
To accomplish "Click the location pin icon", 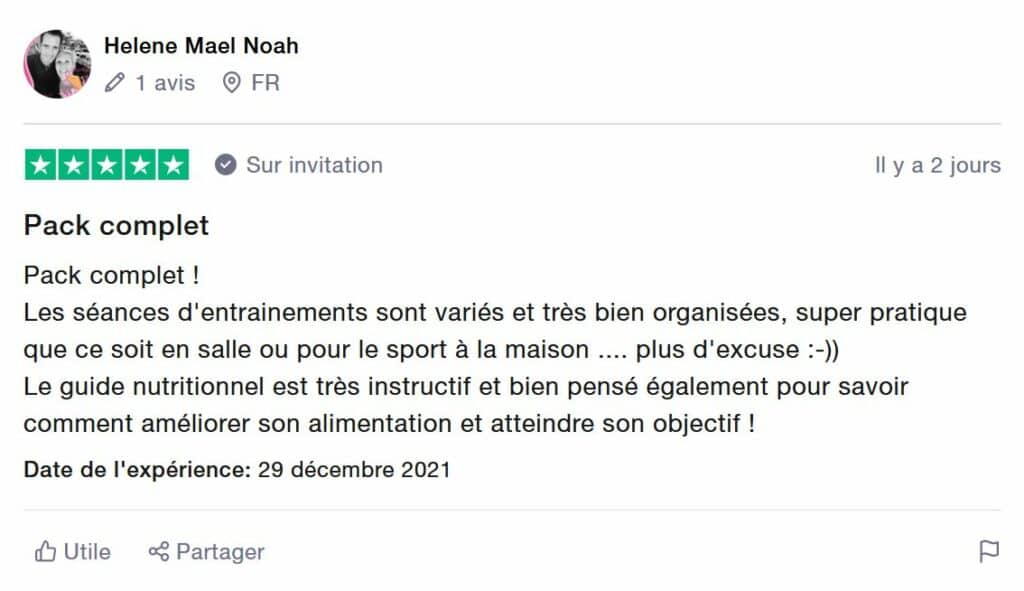I will 232,82.
